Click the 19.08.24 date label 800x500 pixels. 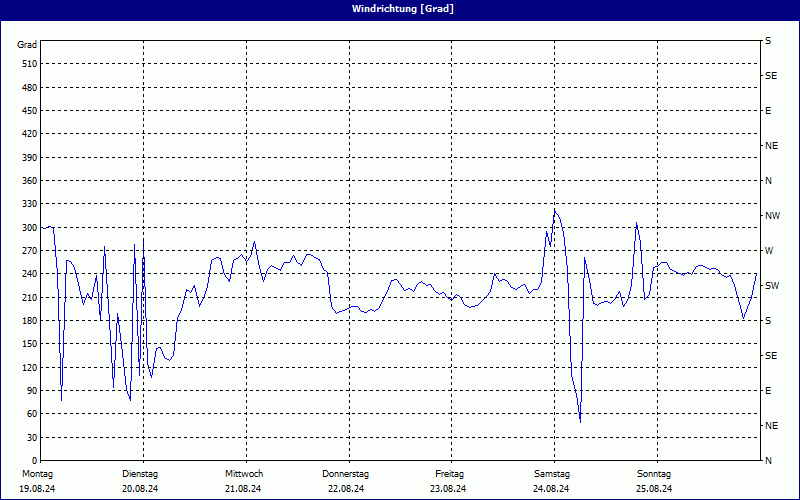point(37,489)
